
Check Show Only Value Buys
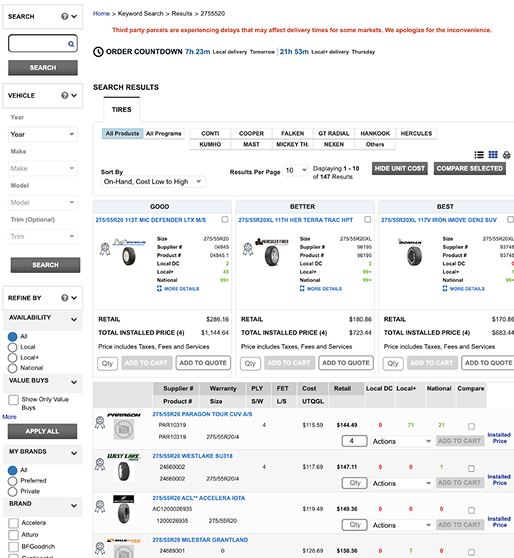point(14,400)
